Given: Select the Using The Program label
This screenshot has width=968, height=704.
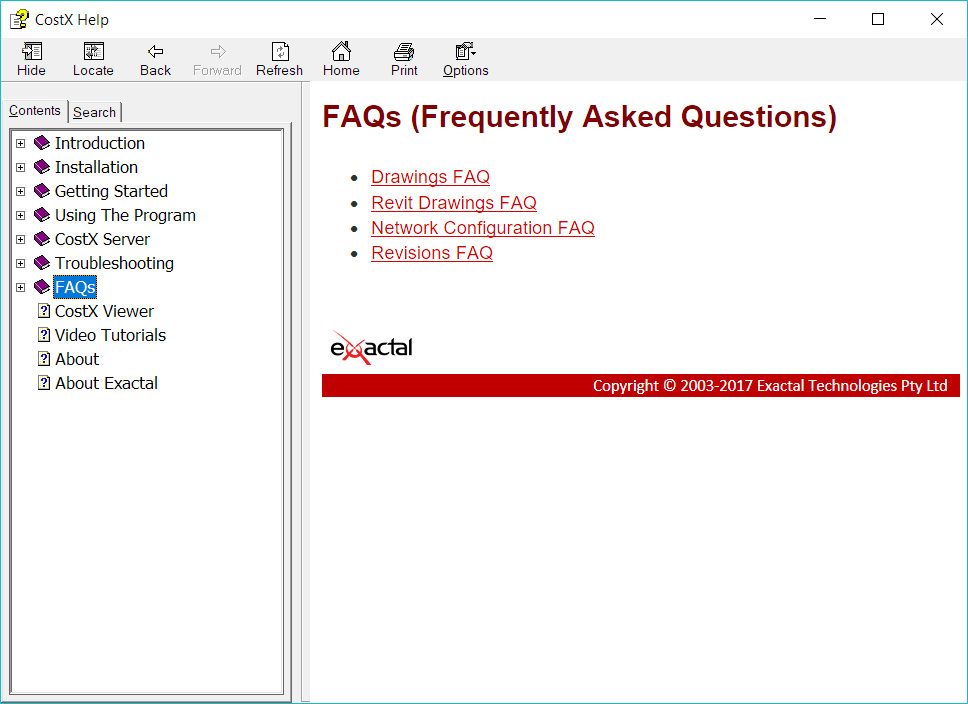Looking at the screenshot, I should (125, 216).
